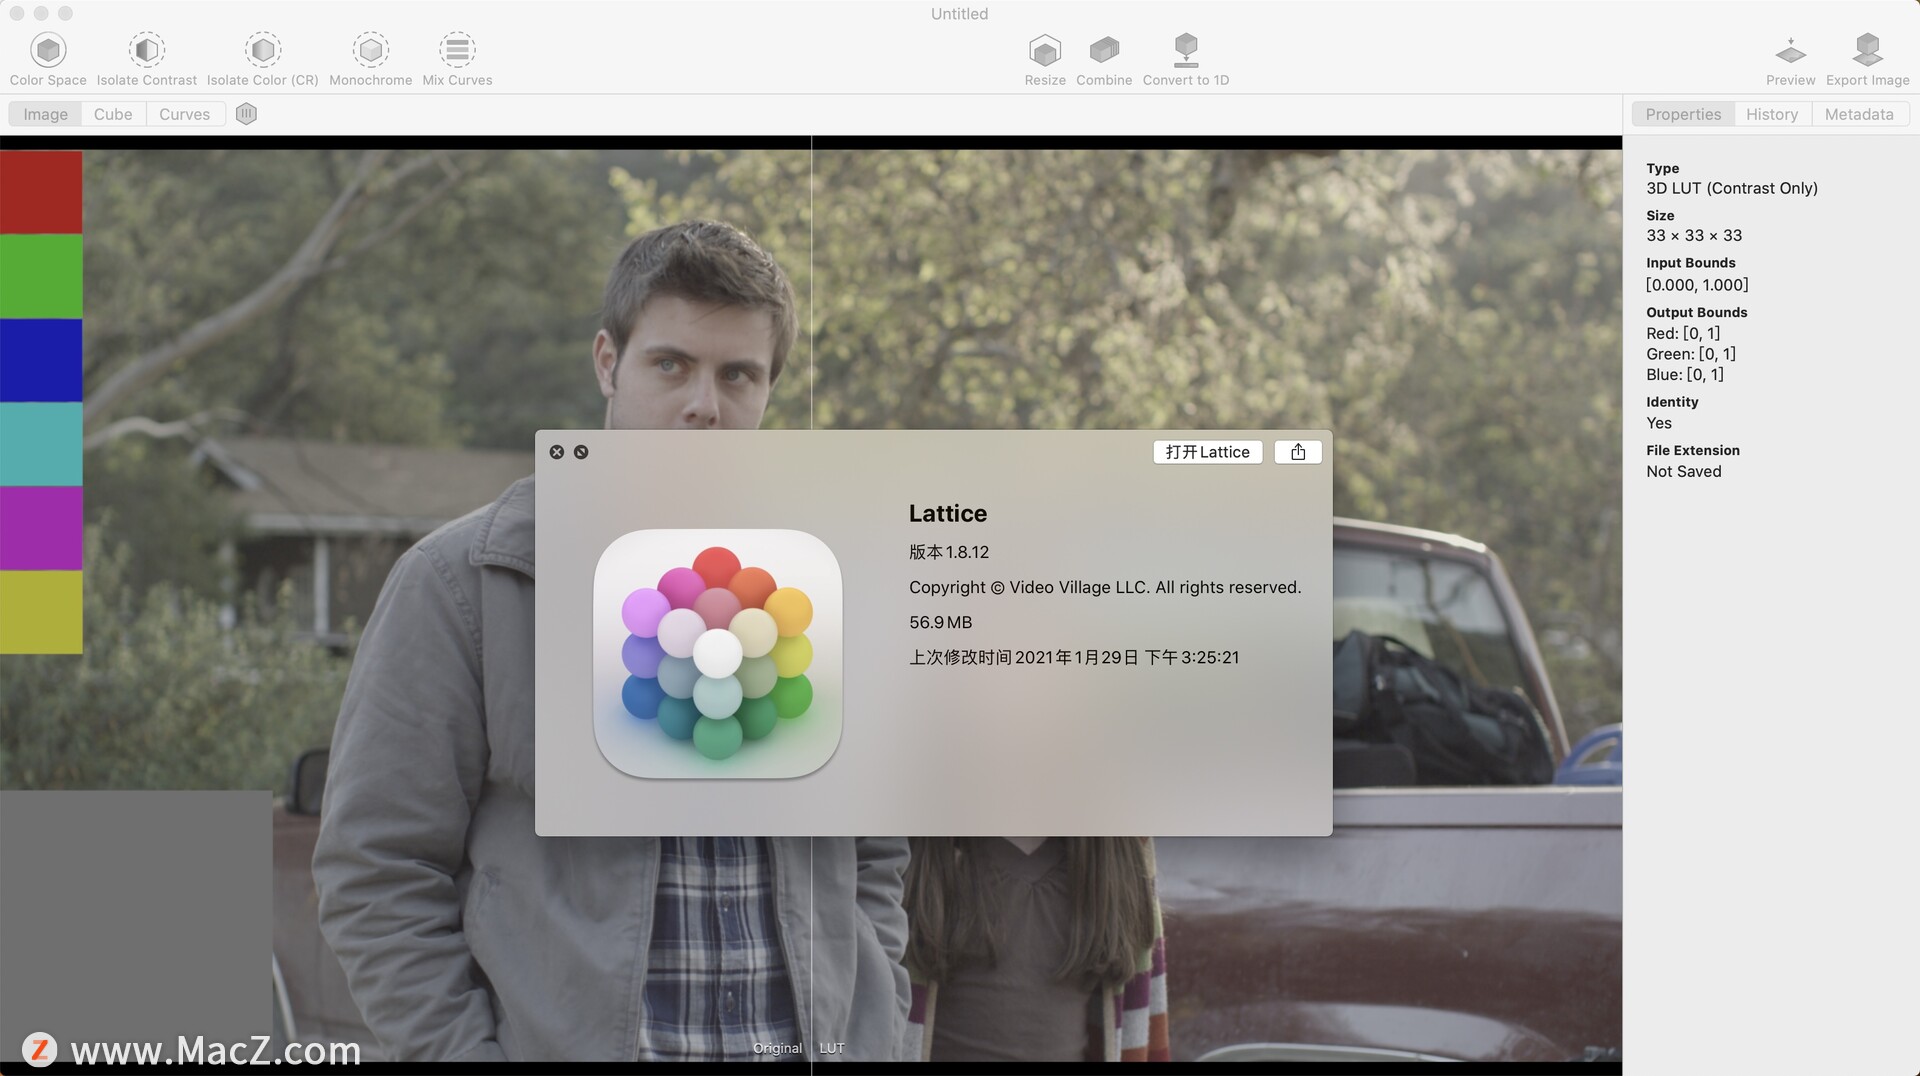This screenshot has height=1076, width=1920.
Task: Click the green color patch
Action: (41, 276)
